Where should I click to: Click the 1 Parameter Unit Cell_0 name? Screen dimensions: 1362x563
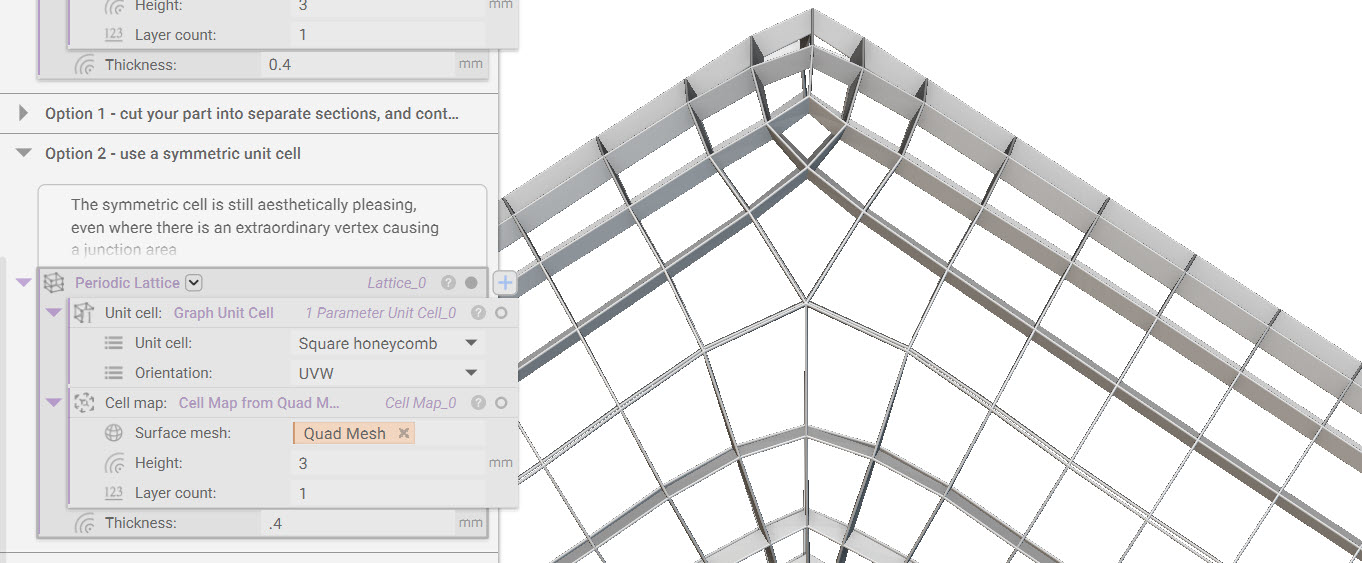(381, 313)
